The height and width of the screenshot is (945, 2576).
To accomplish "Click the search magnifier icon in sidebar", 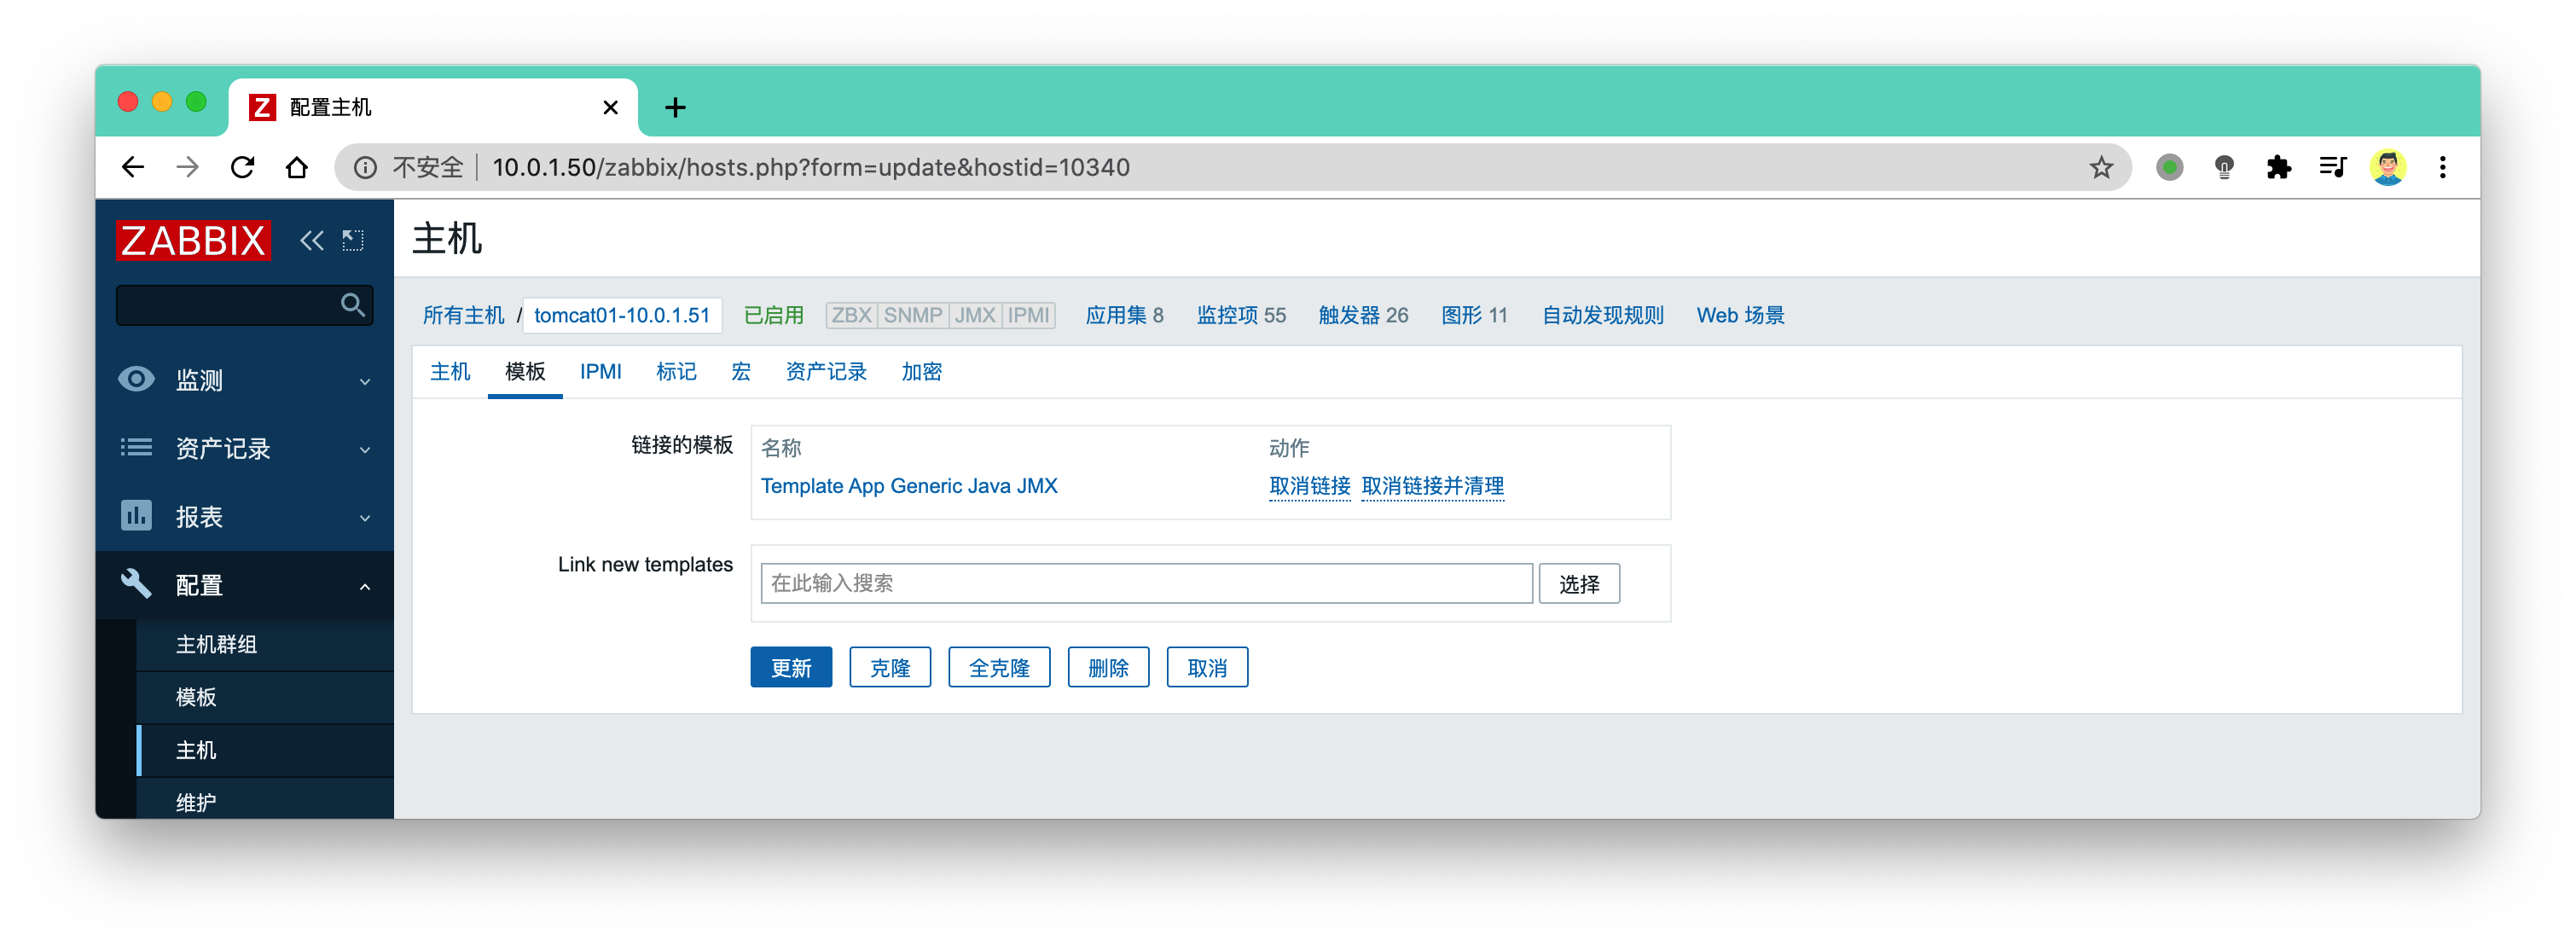I will click(x=352, y=305).
